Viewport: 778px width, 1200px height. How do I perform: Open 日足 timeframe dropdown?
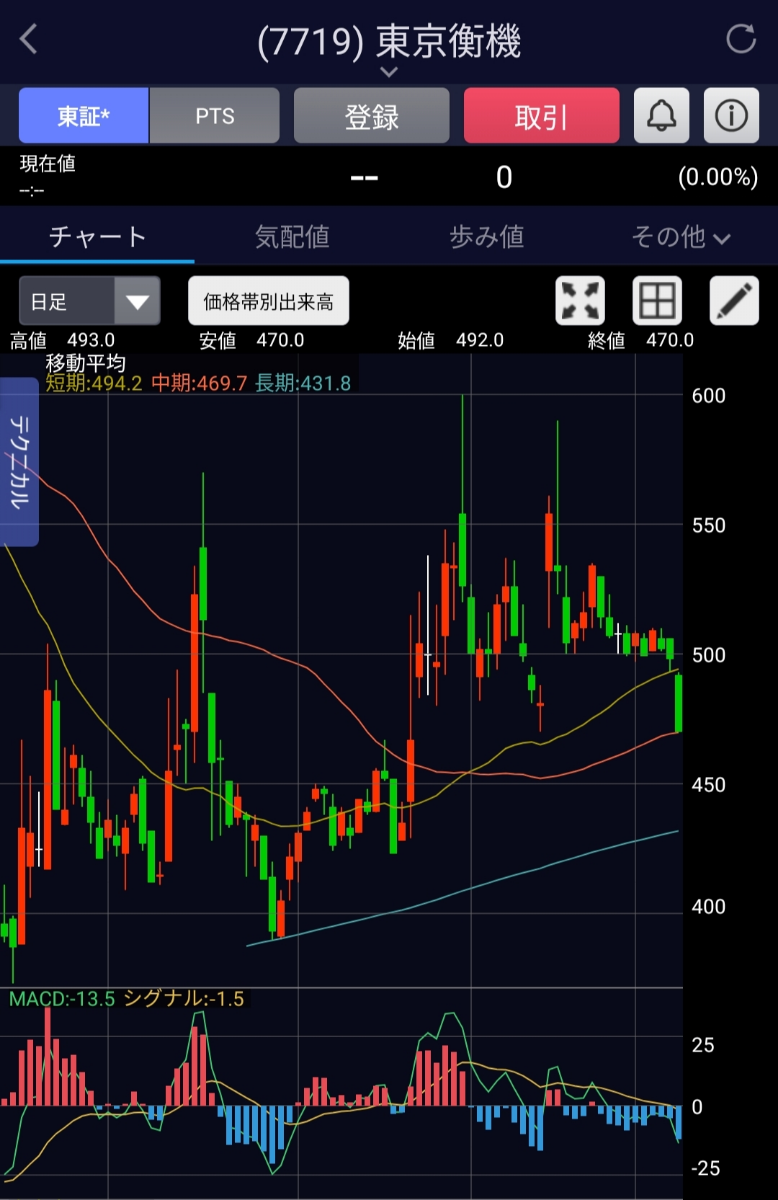[x=89, y=301]
